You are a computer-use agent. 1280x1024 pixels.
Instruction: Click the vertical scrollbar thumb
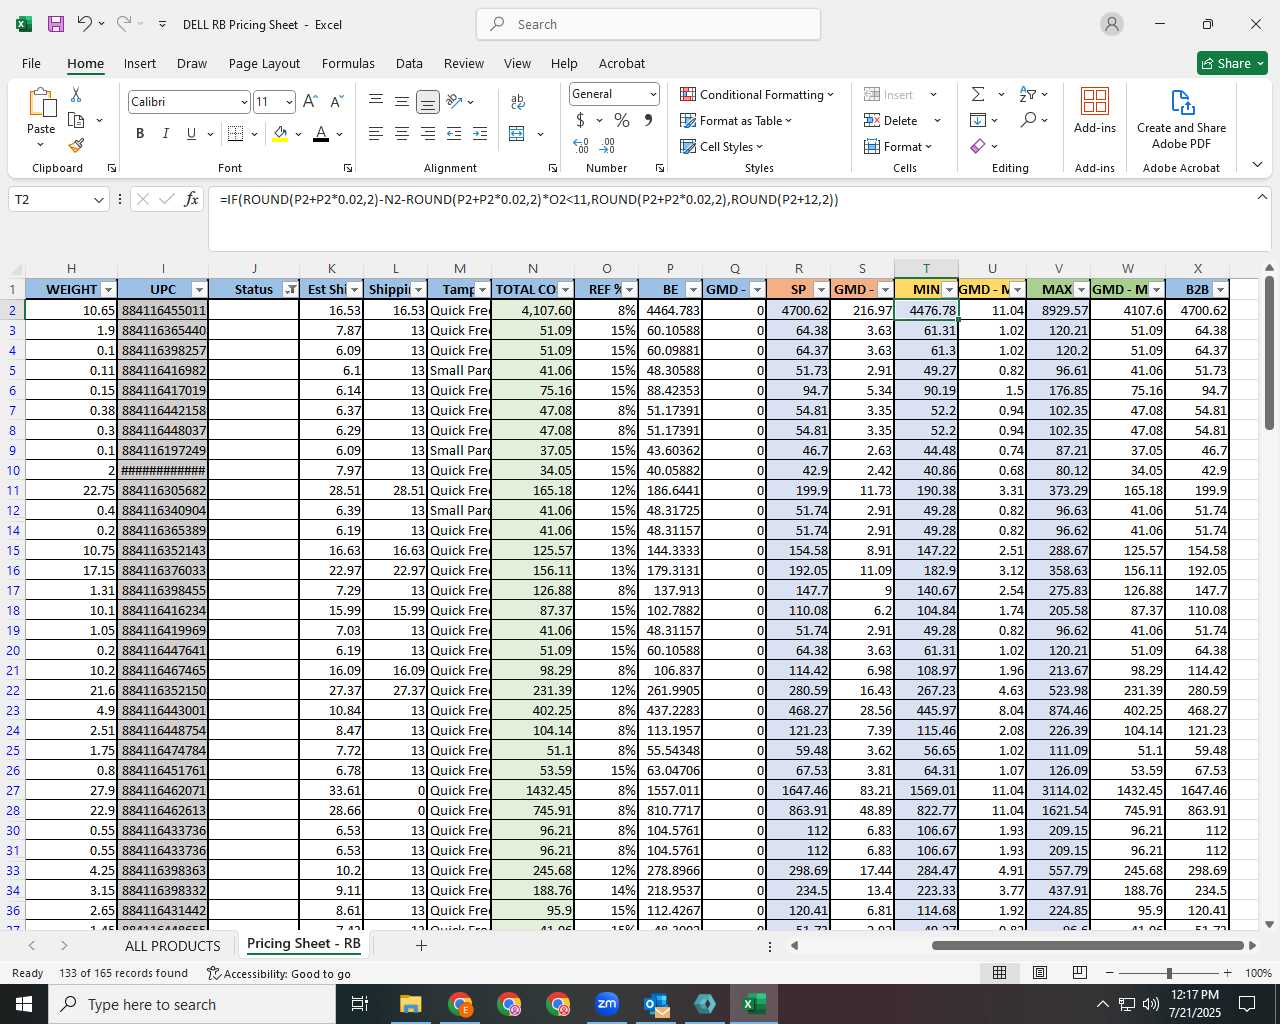coord(1269,355)
